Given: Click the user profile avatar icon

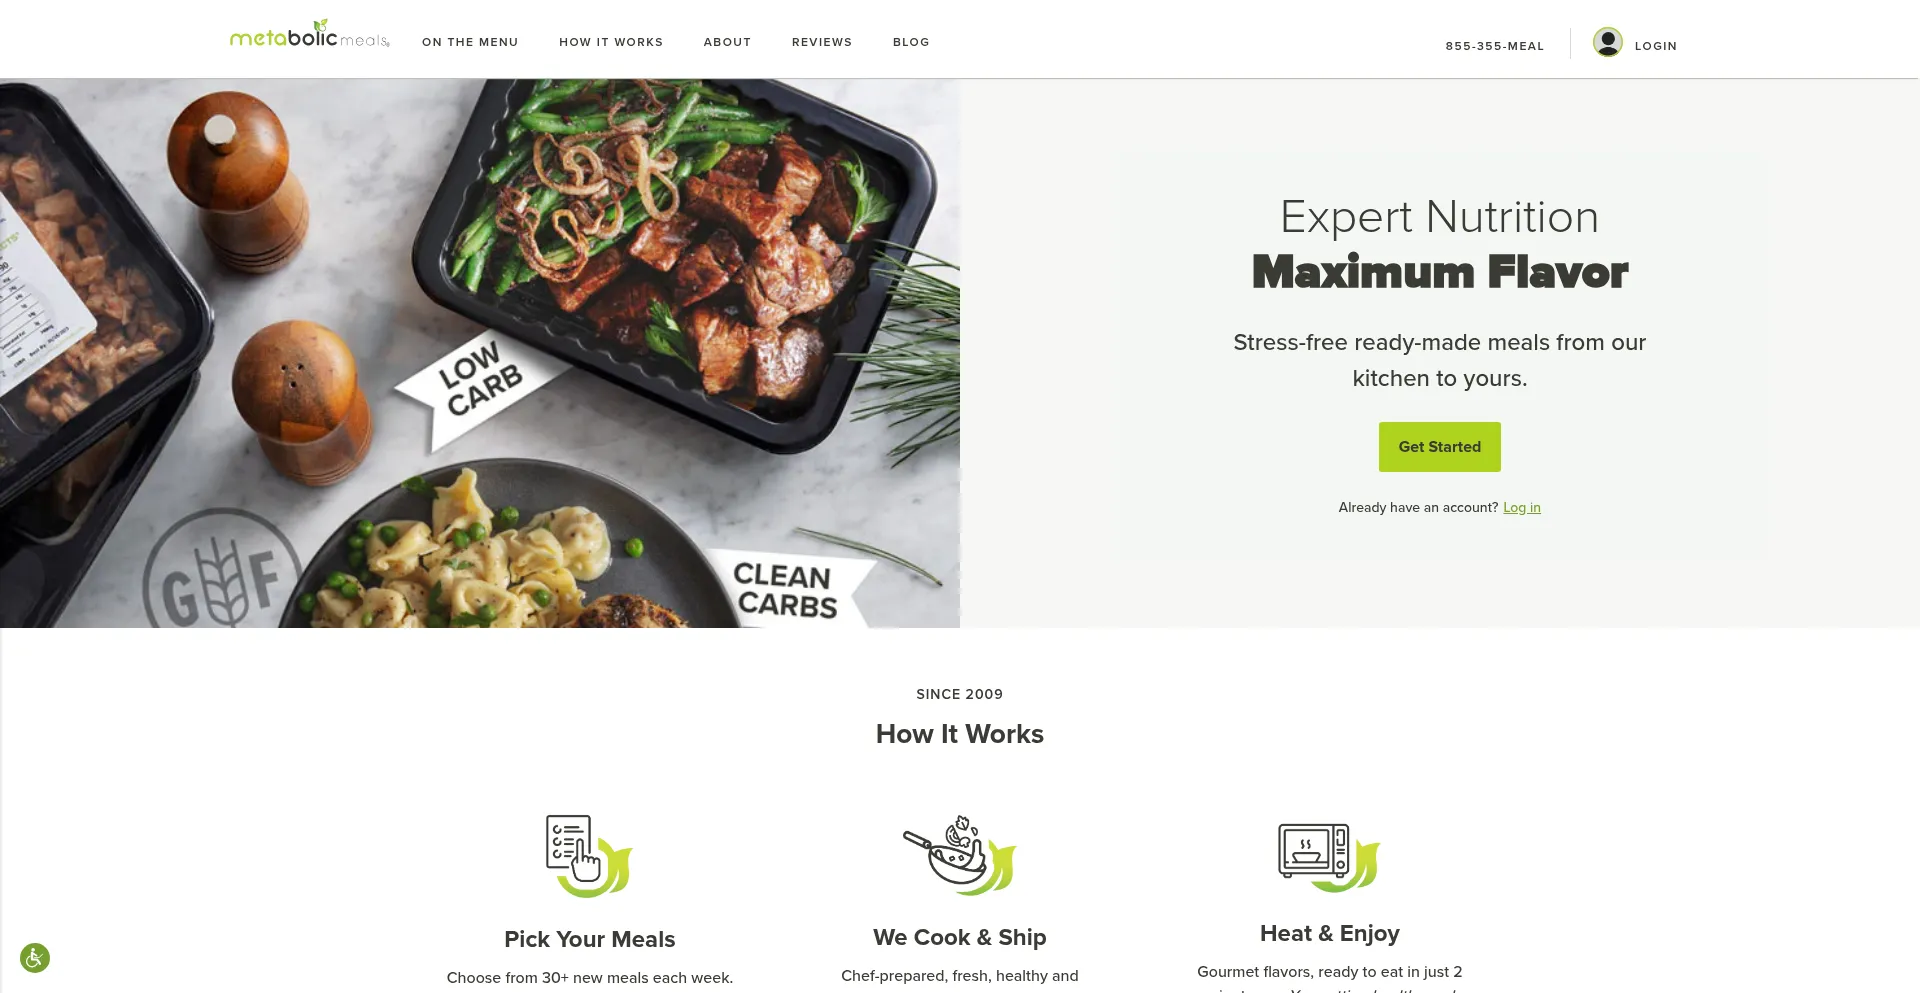Looking at the screenshot, I should tap(1608, 42).
